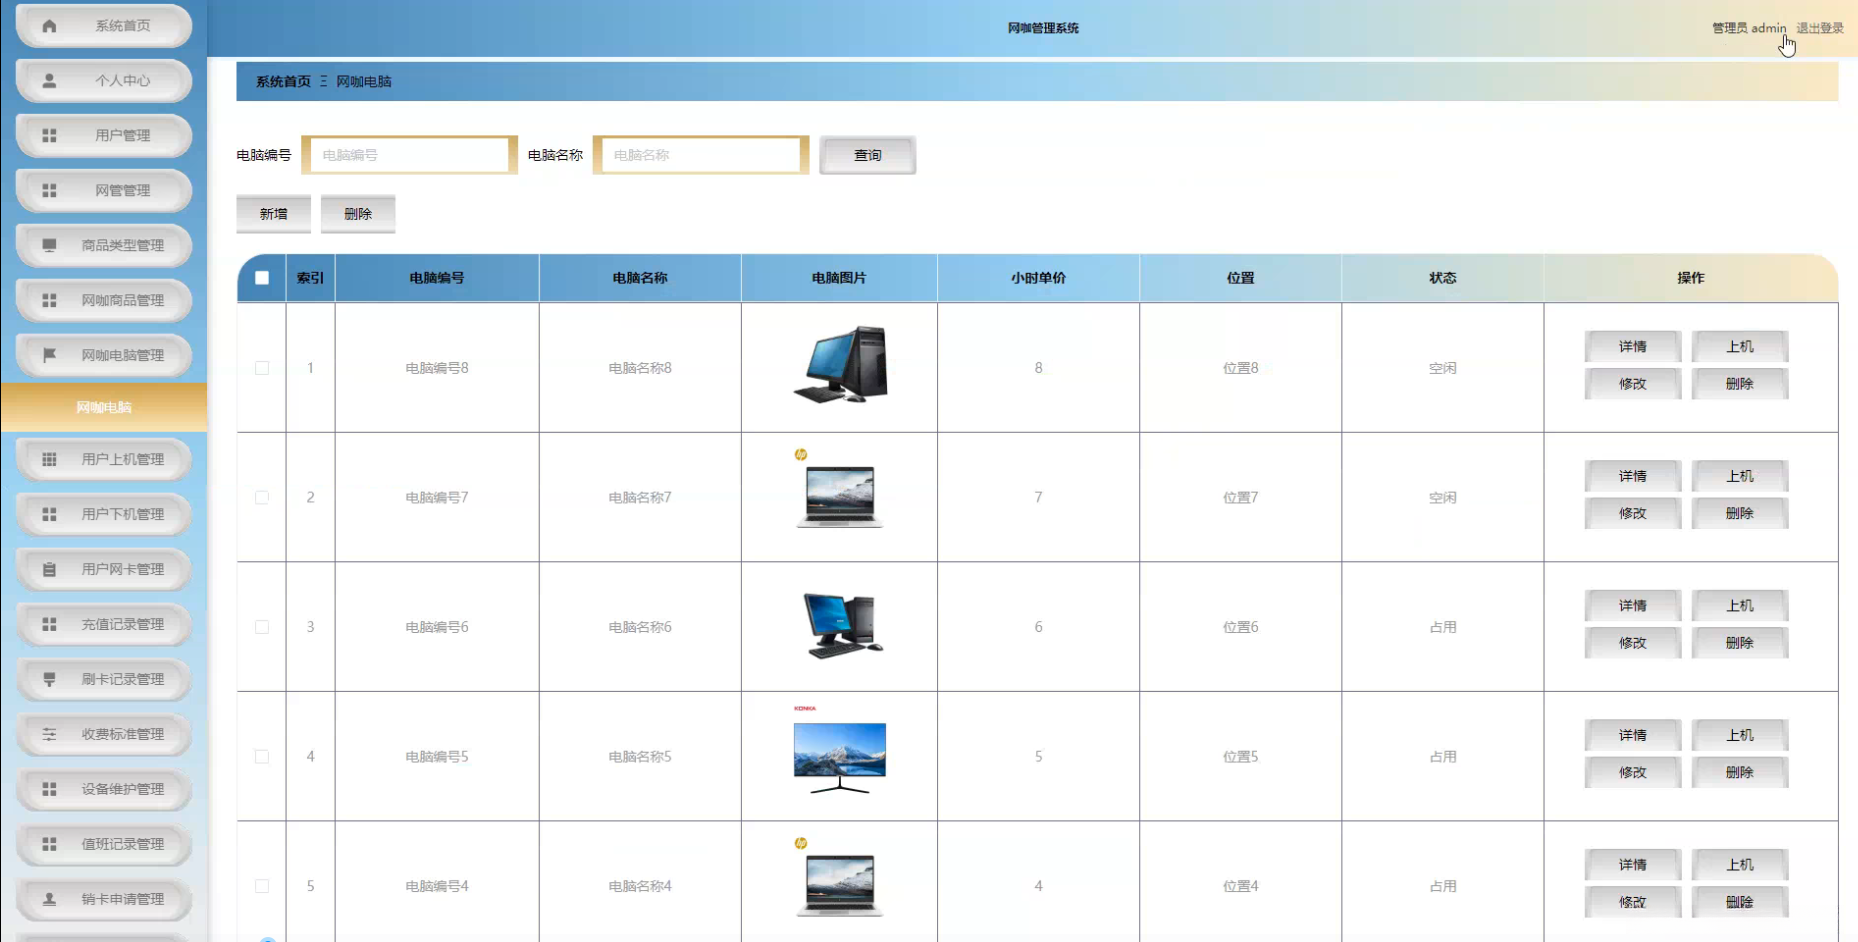
Task: Click 修改 for 电脑名称5
Action: coord(1633,772)
